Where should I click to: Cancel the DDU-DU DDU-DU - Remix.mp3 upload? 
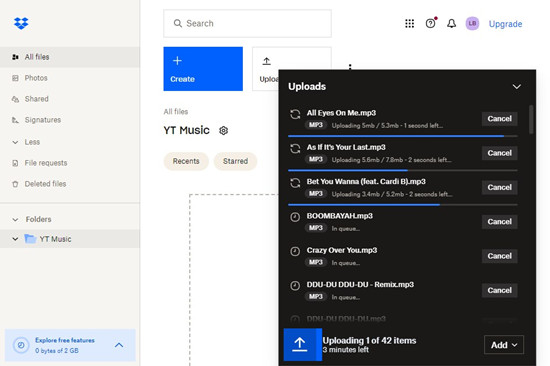coord(499,291)
